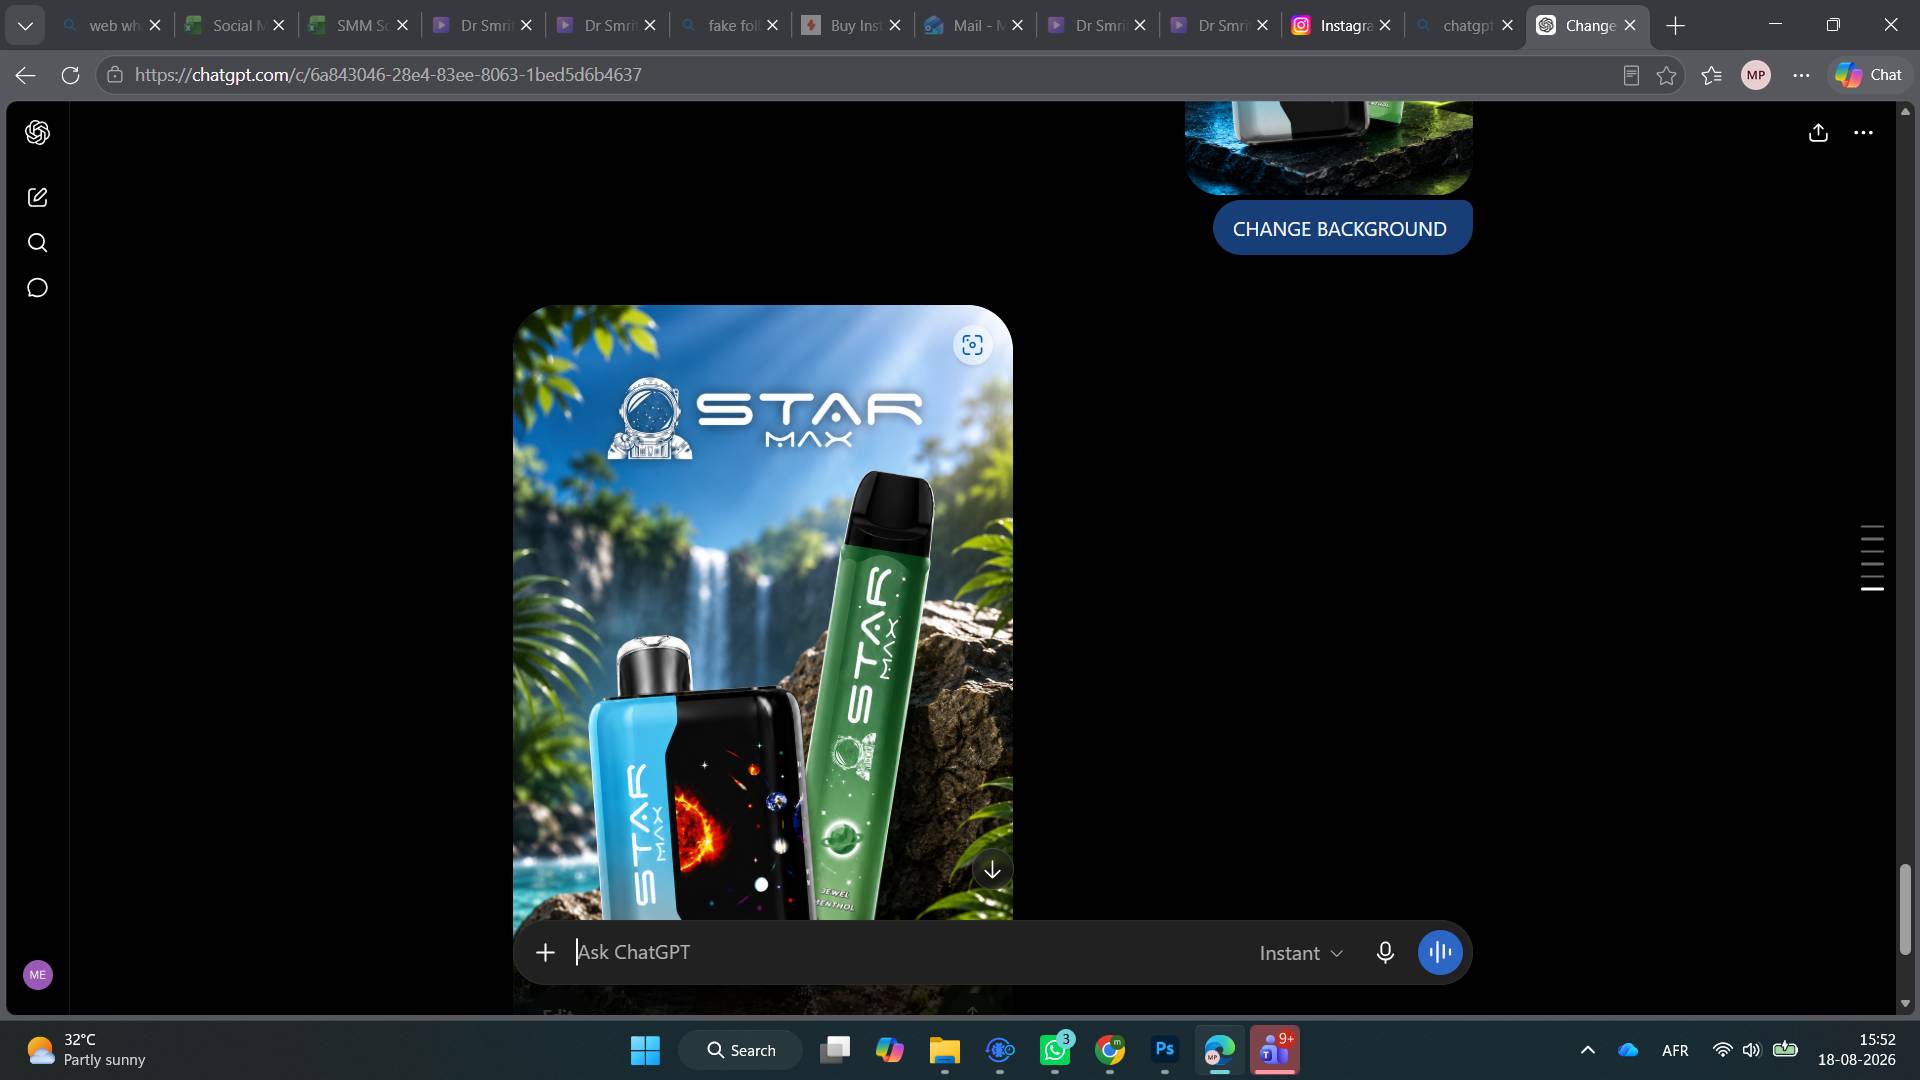Screen dimensions: 1920x1080
Task: Open search chats magnifier in sidebar
Action: click(x=37, y=242)
